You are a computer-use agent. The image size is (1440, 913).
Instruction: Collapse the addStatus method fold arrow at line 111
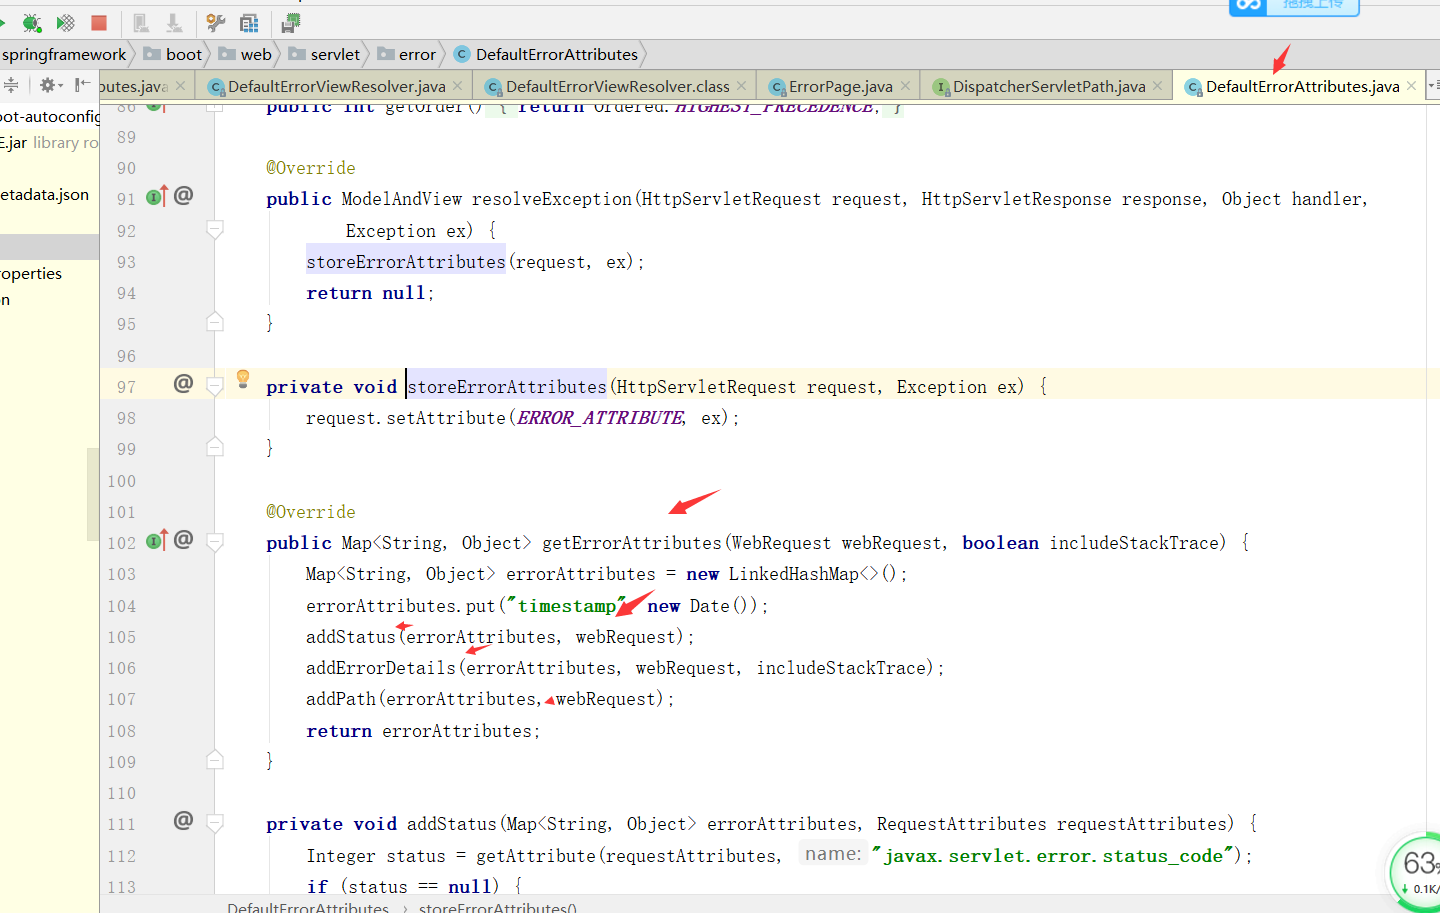point(214,823)
